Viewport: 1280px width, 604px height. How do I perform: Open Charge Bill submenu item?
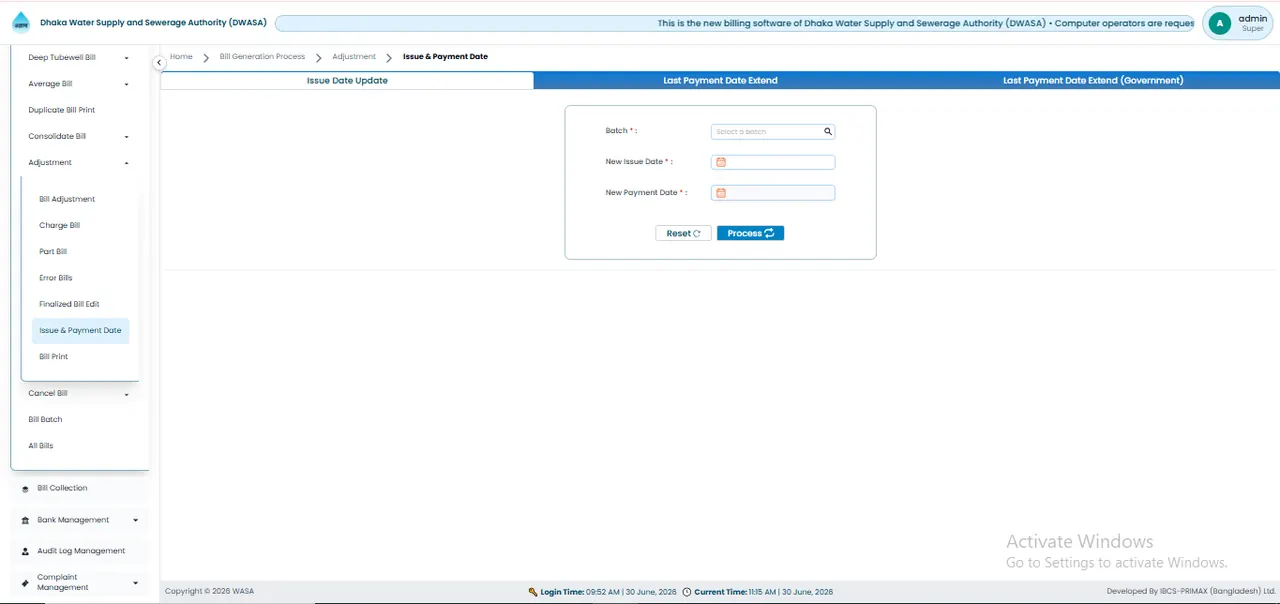[x=60, y=226]
